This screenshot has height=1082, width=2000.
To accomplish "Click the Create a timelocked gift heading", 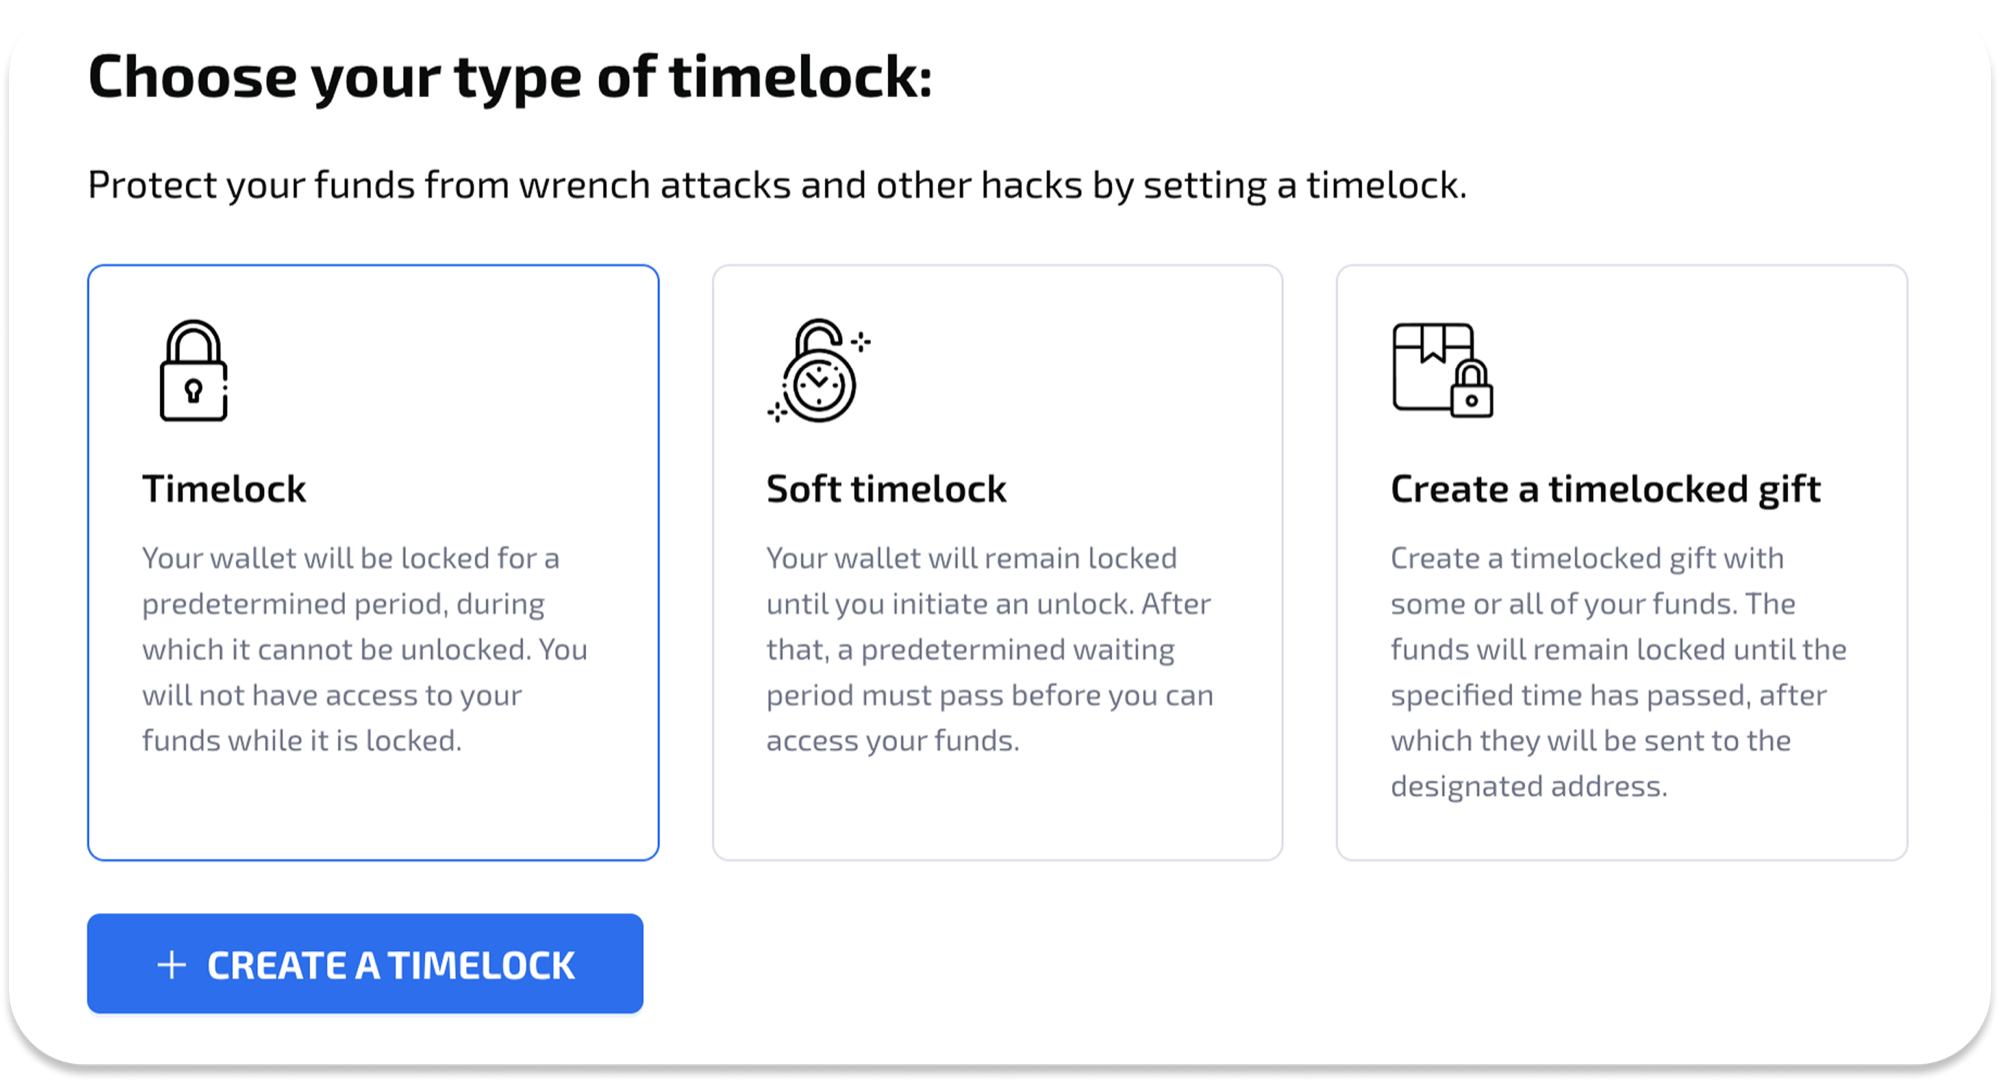I will (x=1605, y=488).
